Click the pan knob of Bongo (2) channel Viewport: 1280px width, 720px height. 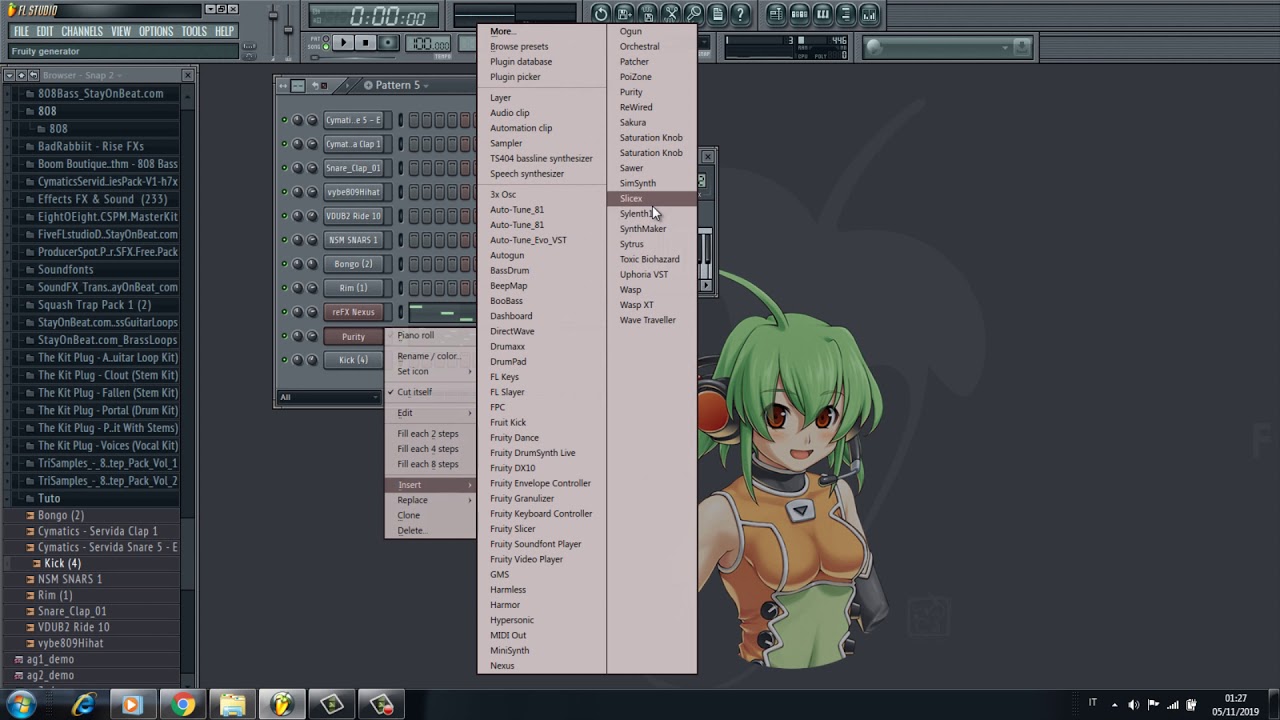click(x=297, y=264)
